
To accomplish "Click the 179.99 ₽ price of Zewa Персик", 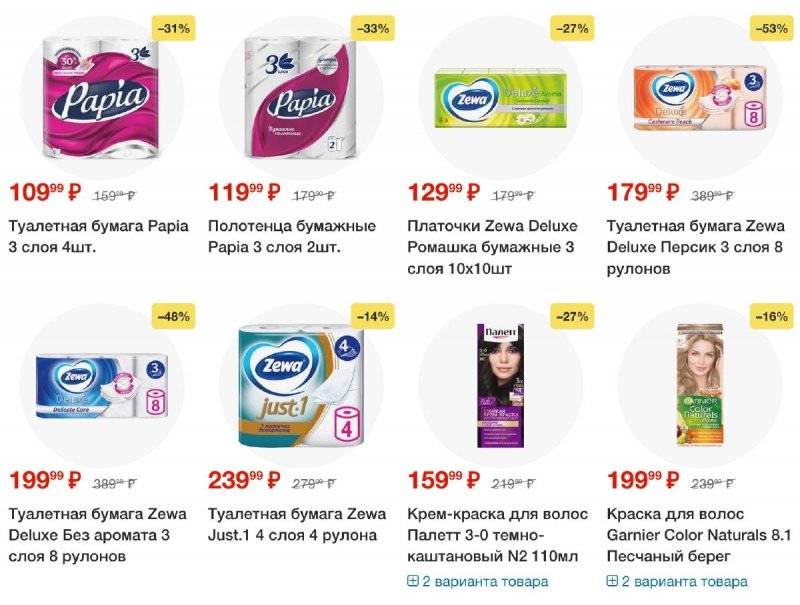I will [643, 192].
